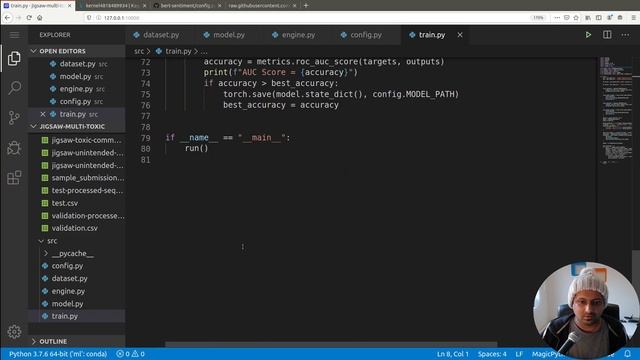Click the breadcrumb ellipsis symbol selector
The height and width of the screenshot is (360, 640).
(x=204, y=51)
